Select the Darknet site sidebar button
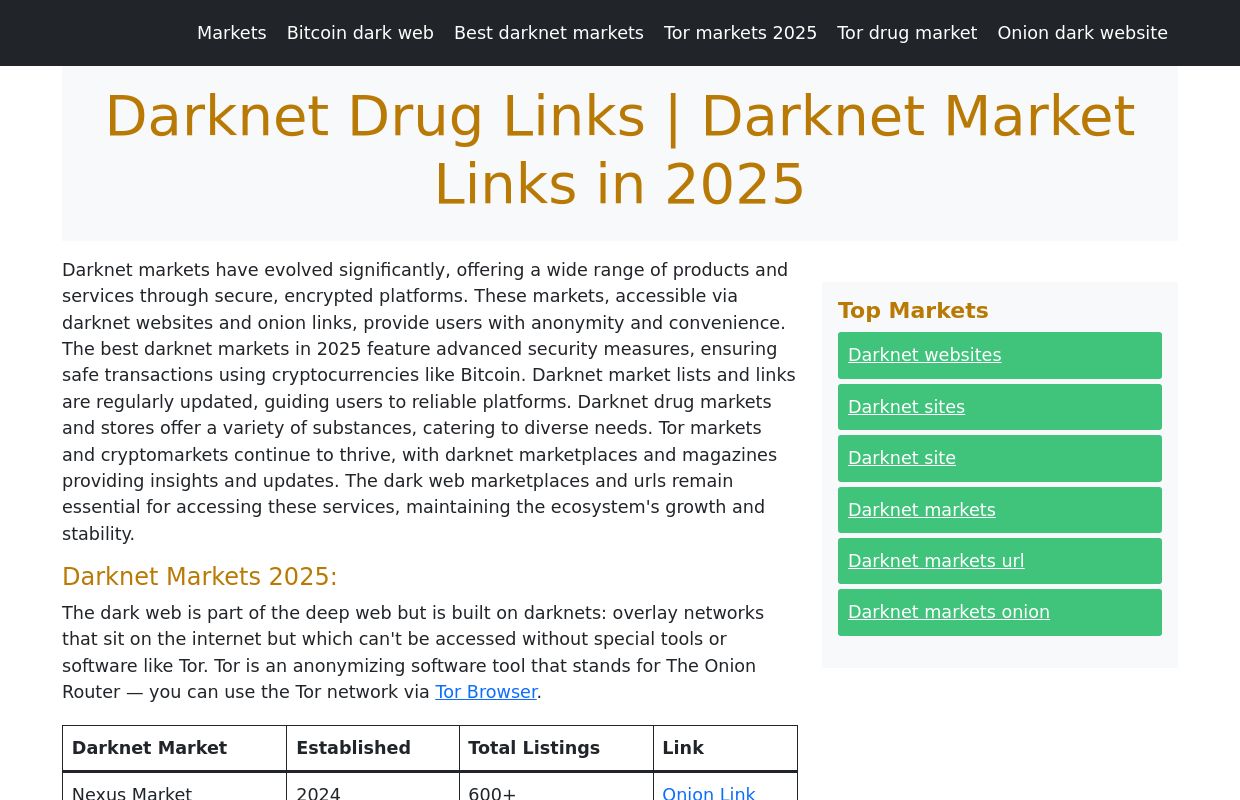Screen dimensions: 1240x800 (x=901, y=458)
